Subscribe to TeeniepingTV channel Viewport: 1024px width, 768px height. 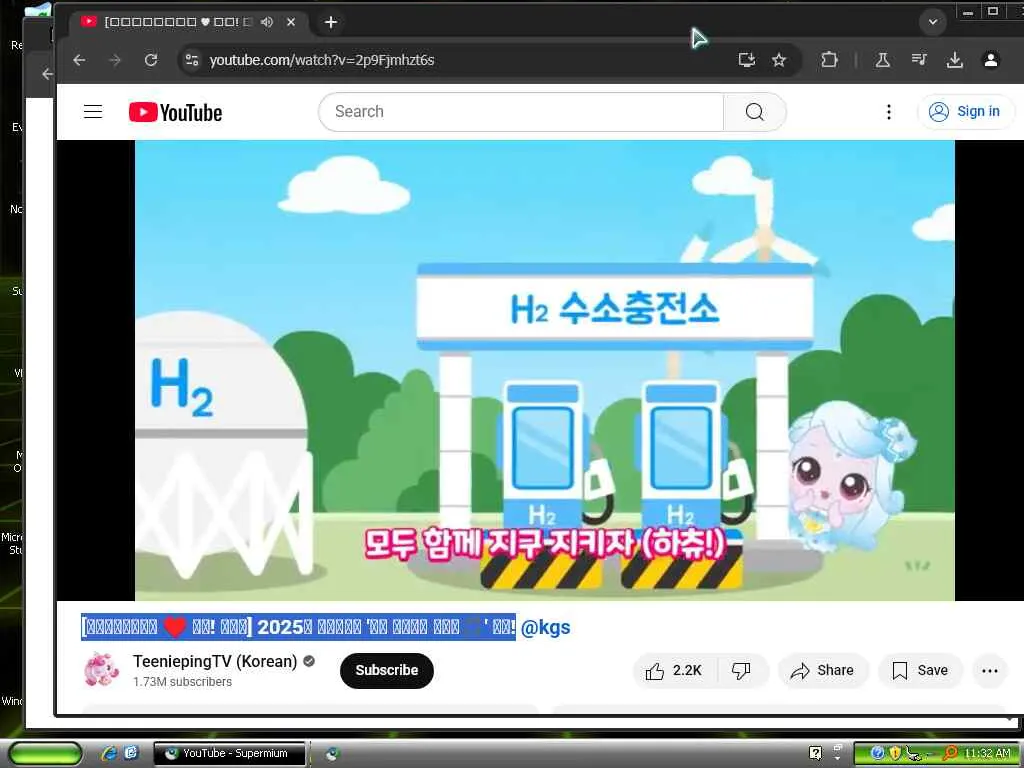coord(387,670)
